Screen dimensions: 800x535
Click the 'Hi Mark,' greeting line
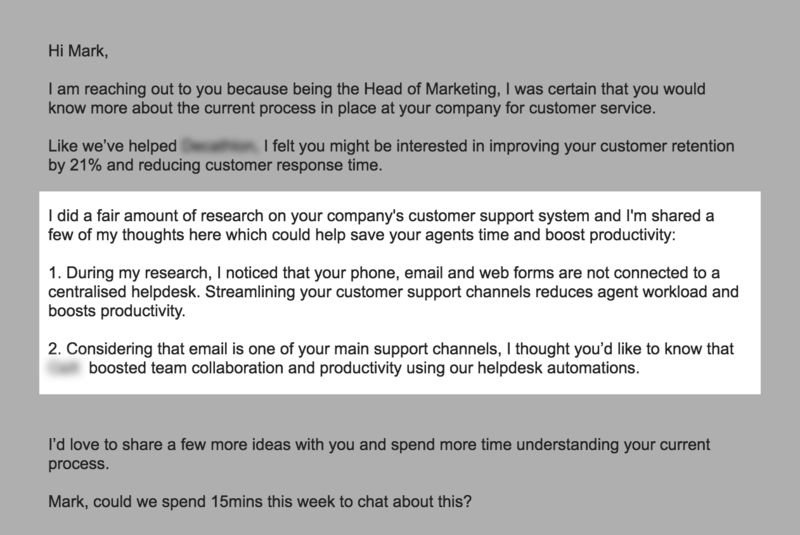coord(79,47)
